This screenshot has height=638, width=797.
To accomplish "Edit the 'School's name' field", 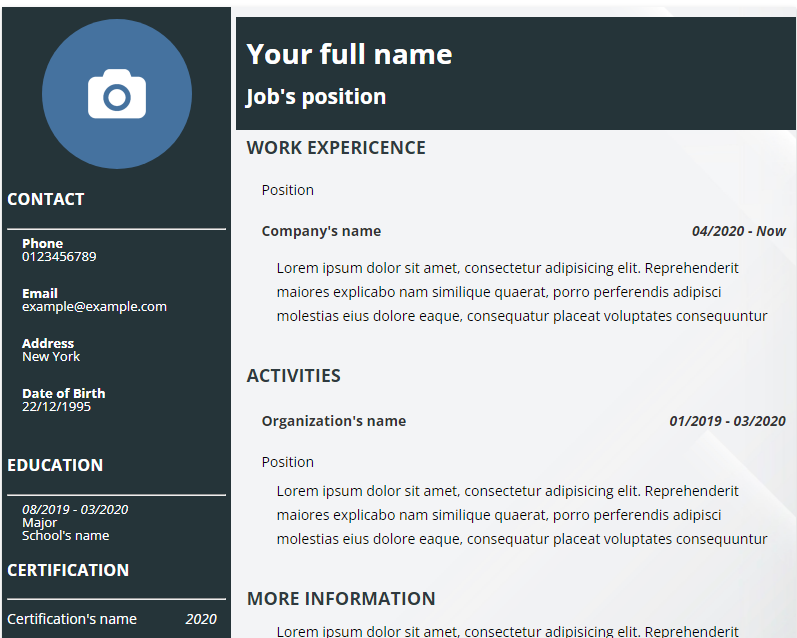I will [66, 535].
